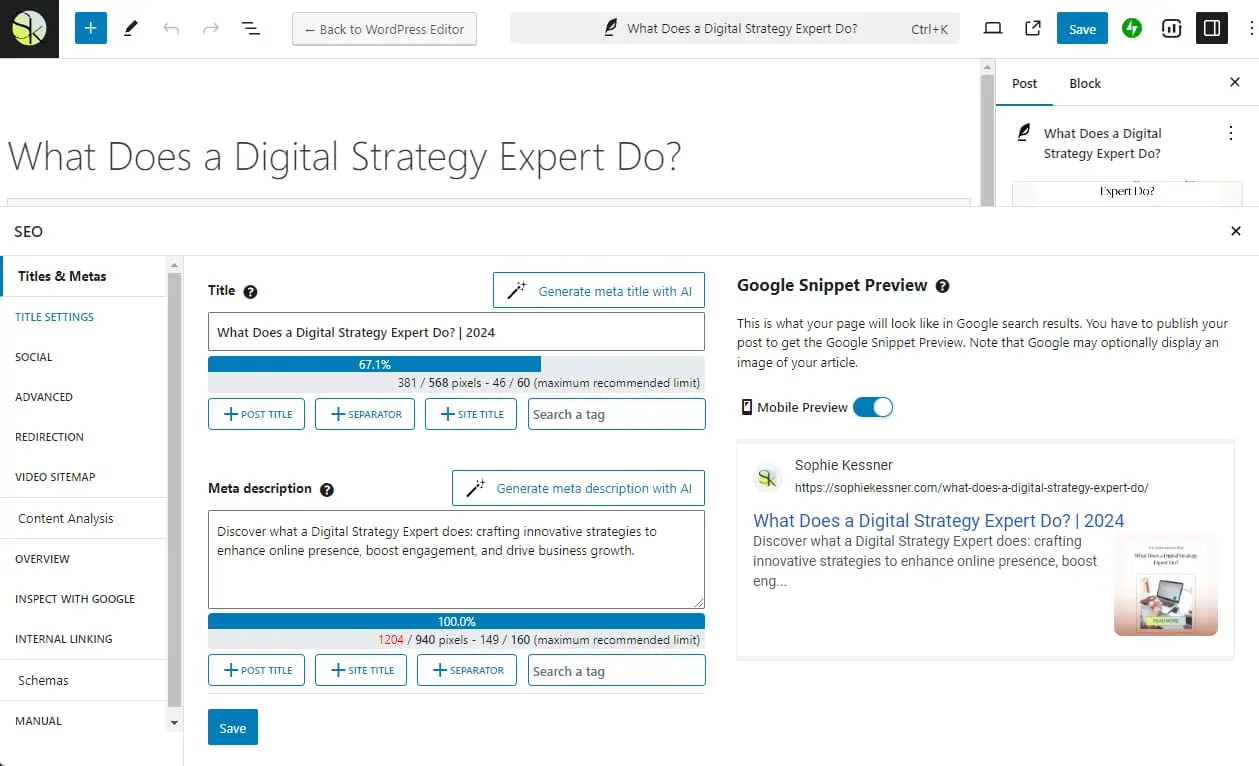The height and width of the screenshot is (766, 1259).
Task: Click help icon beside Google Snippet Preview
Action: [x=942, y=286]
